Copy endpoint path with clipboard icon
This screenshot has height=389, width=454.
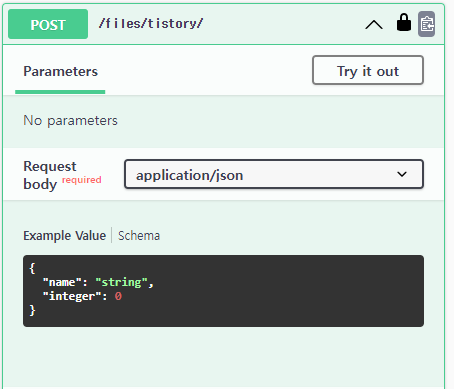click(427, 24)
